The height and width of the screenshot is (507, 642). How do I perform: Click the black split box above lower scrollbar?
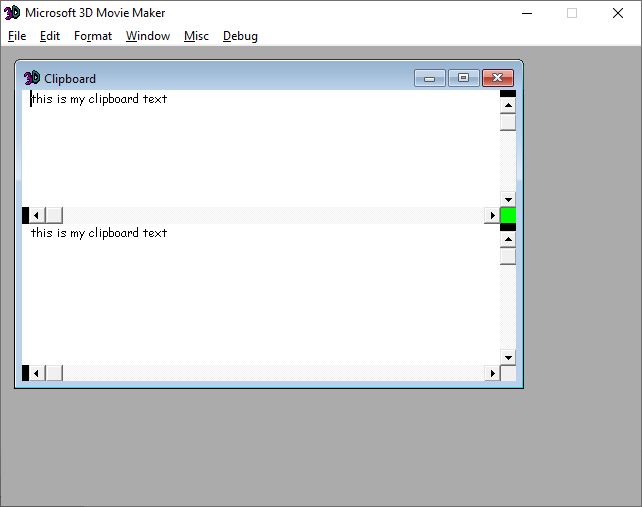[x=508, y=227]
